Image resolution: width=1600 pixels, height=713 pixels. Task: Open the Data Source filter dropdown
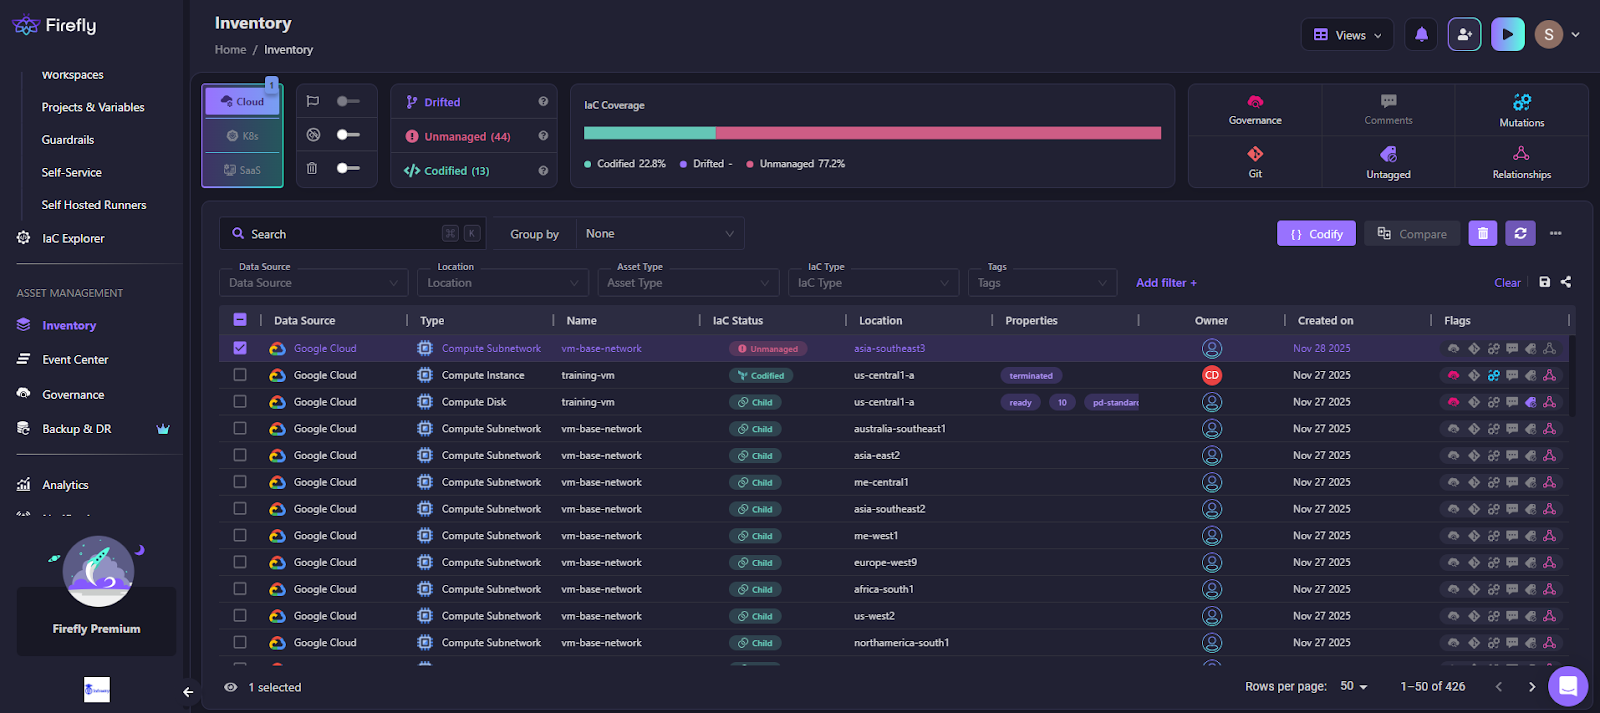pos(314,283)
